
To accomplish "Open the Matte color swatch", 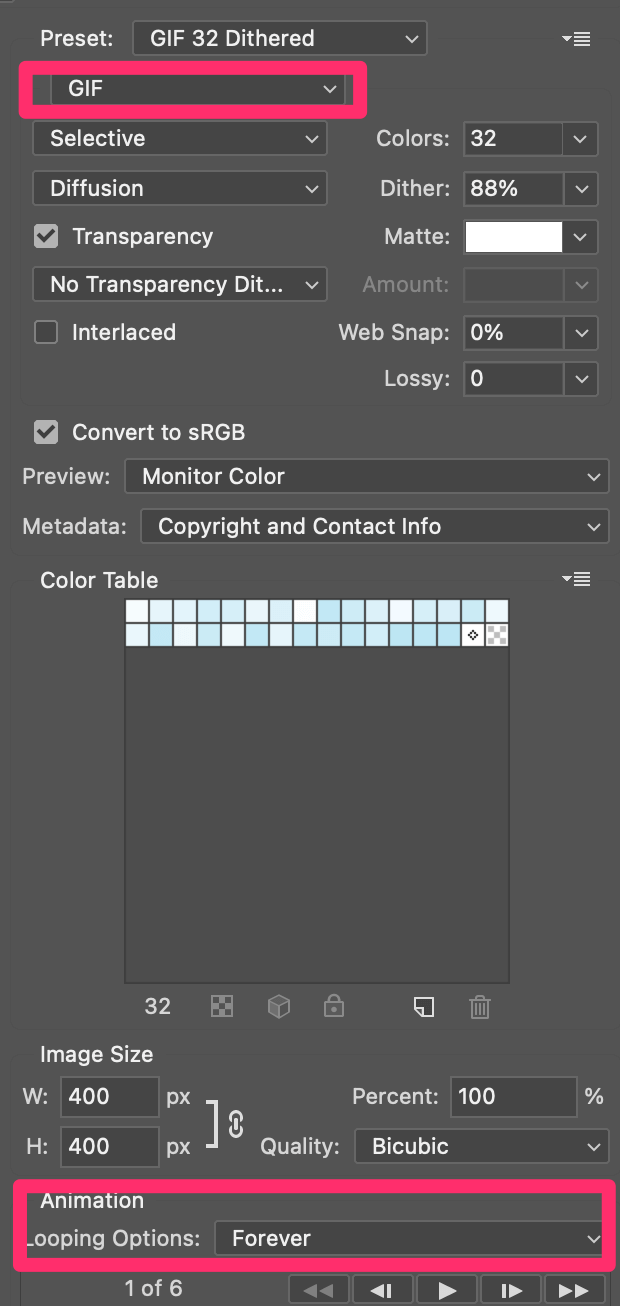I will [x=514, y=236].
